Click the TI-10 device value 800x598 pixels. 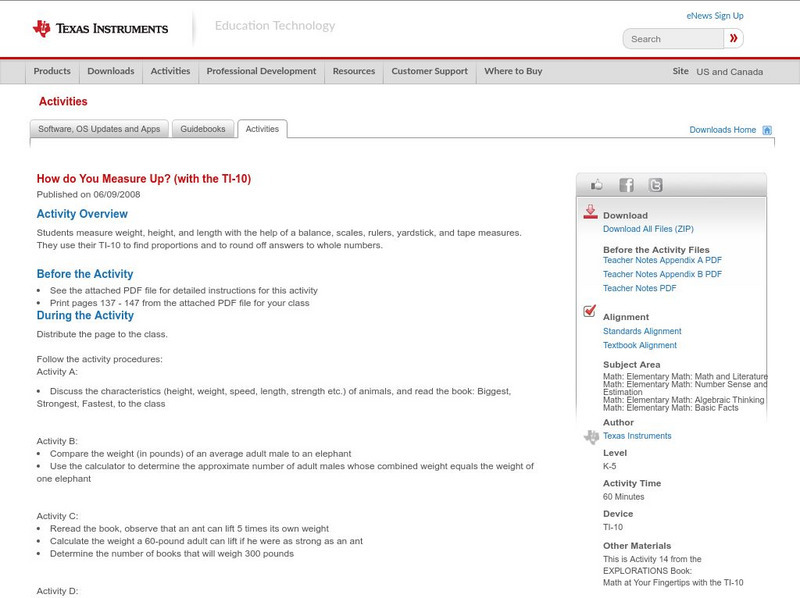(613, 528)
